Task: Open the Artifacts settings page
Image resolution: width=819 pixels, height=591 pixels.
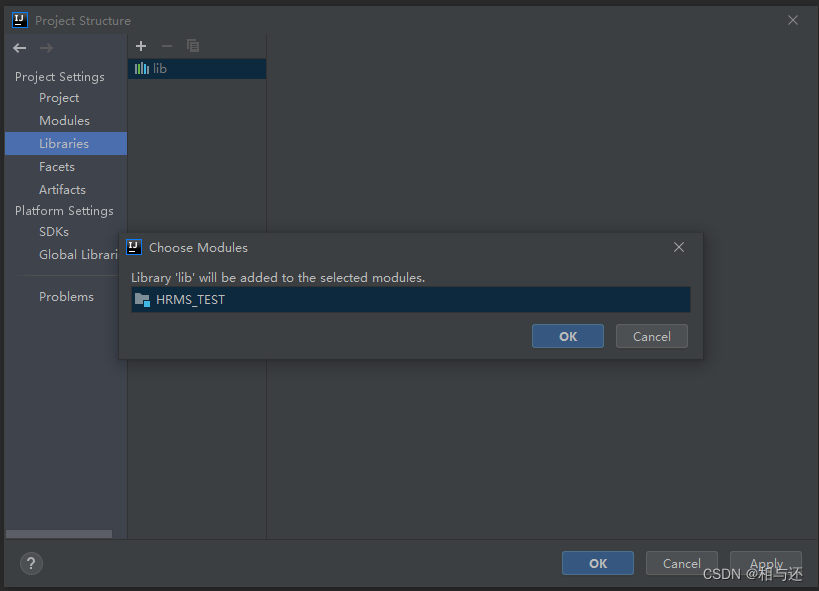Action: tap(62, 190)
